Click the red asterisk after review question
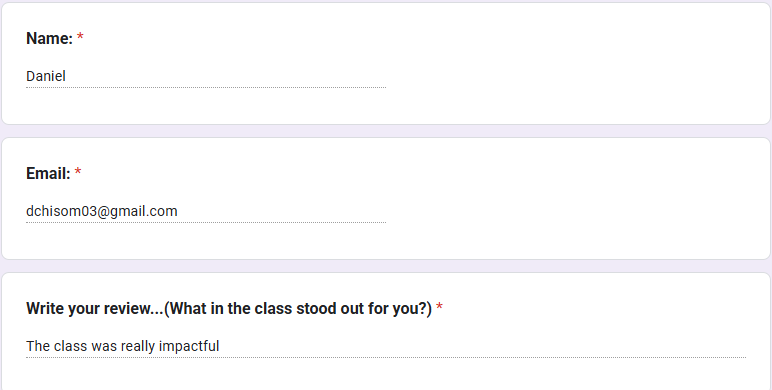772x390 pixels. 439,308
